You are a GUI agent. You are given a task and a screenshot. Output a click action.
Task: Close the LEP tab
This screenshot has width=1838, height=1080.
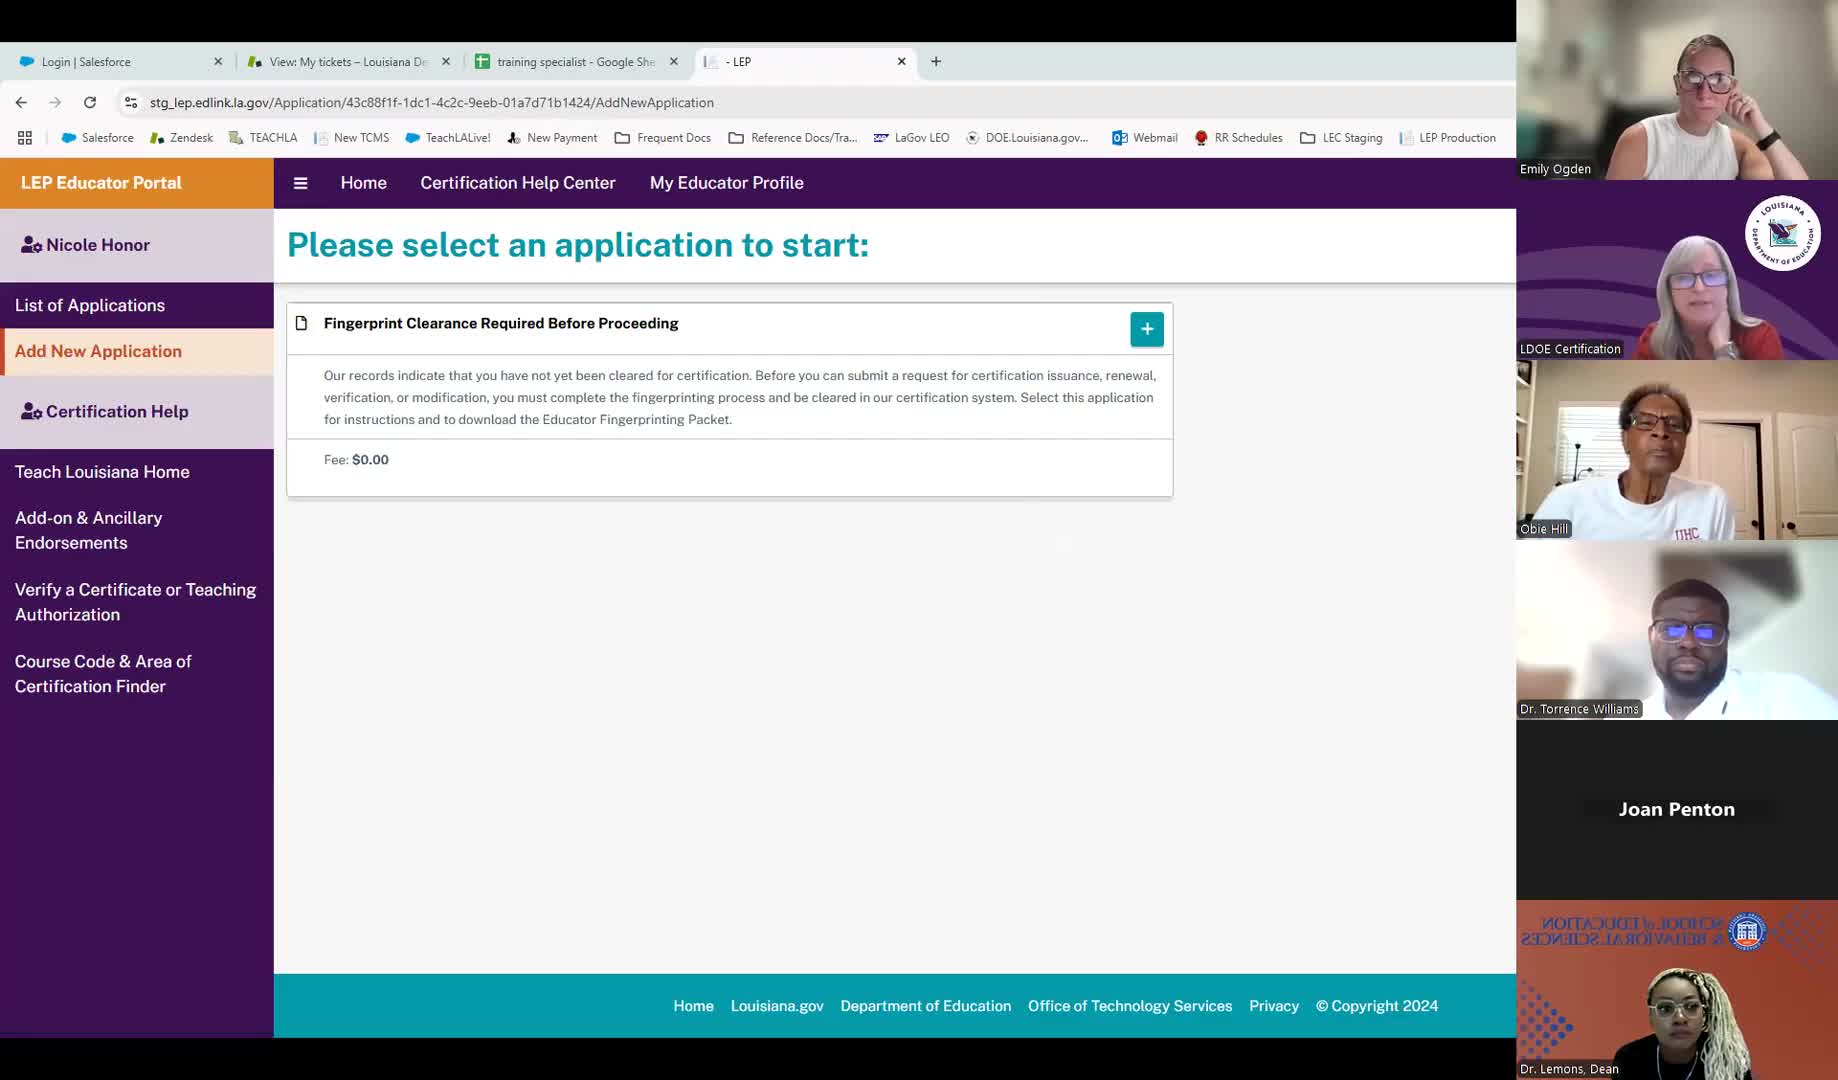point(902,61)
